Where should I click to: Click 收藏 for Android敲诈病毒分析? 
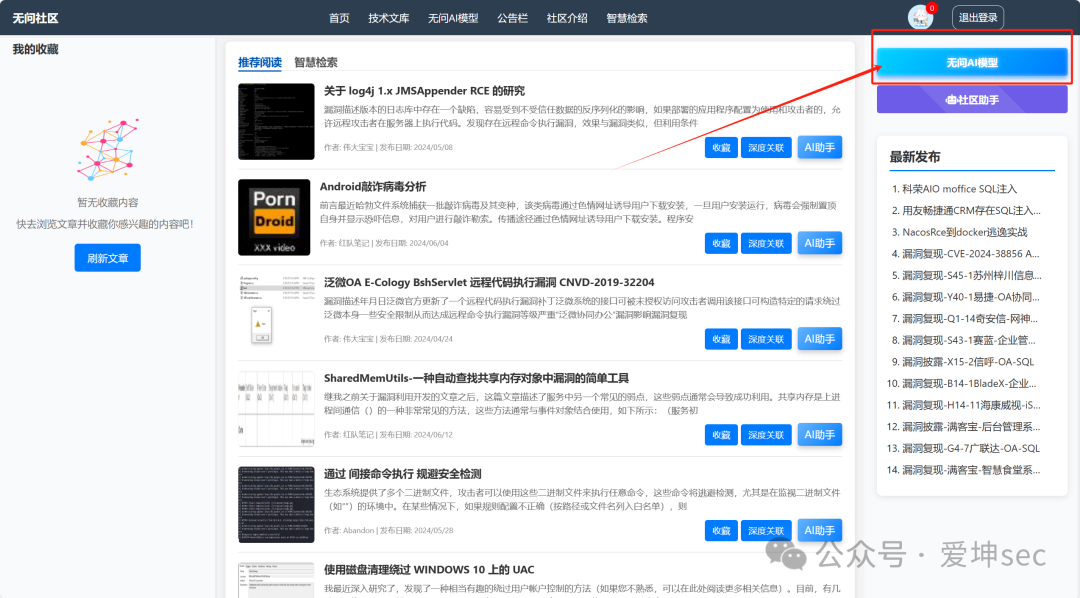point(721,243)
